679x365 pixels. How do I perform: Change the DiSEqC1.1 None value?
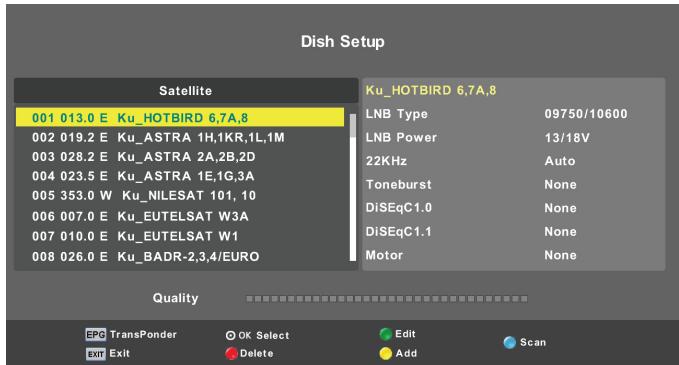click(x=560, y=232)
